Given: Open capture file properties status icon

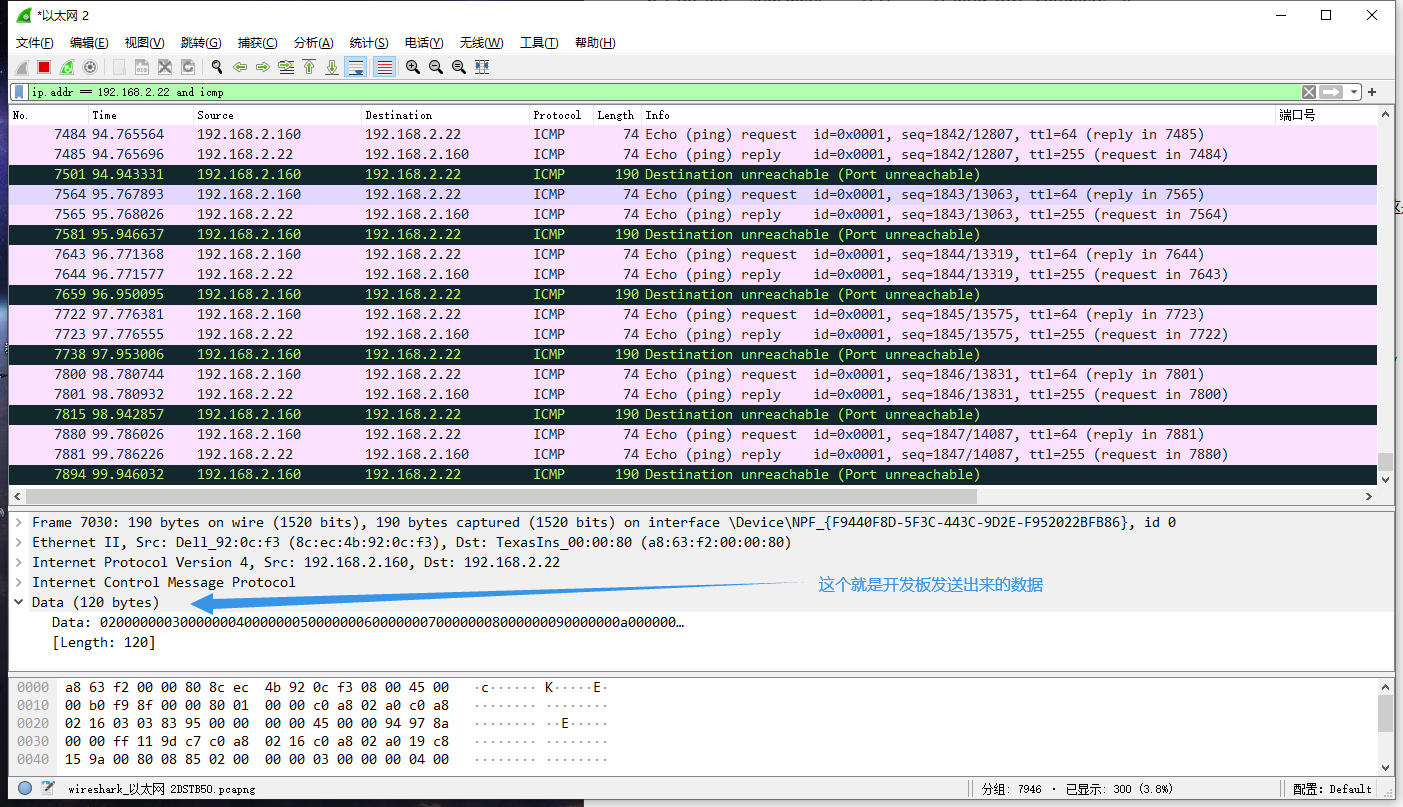Looking at the screenshot, I should coord(47,788).
